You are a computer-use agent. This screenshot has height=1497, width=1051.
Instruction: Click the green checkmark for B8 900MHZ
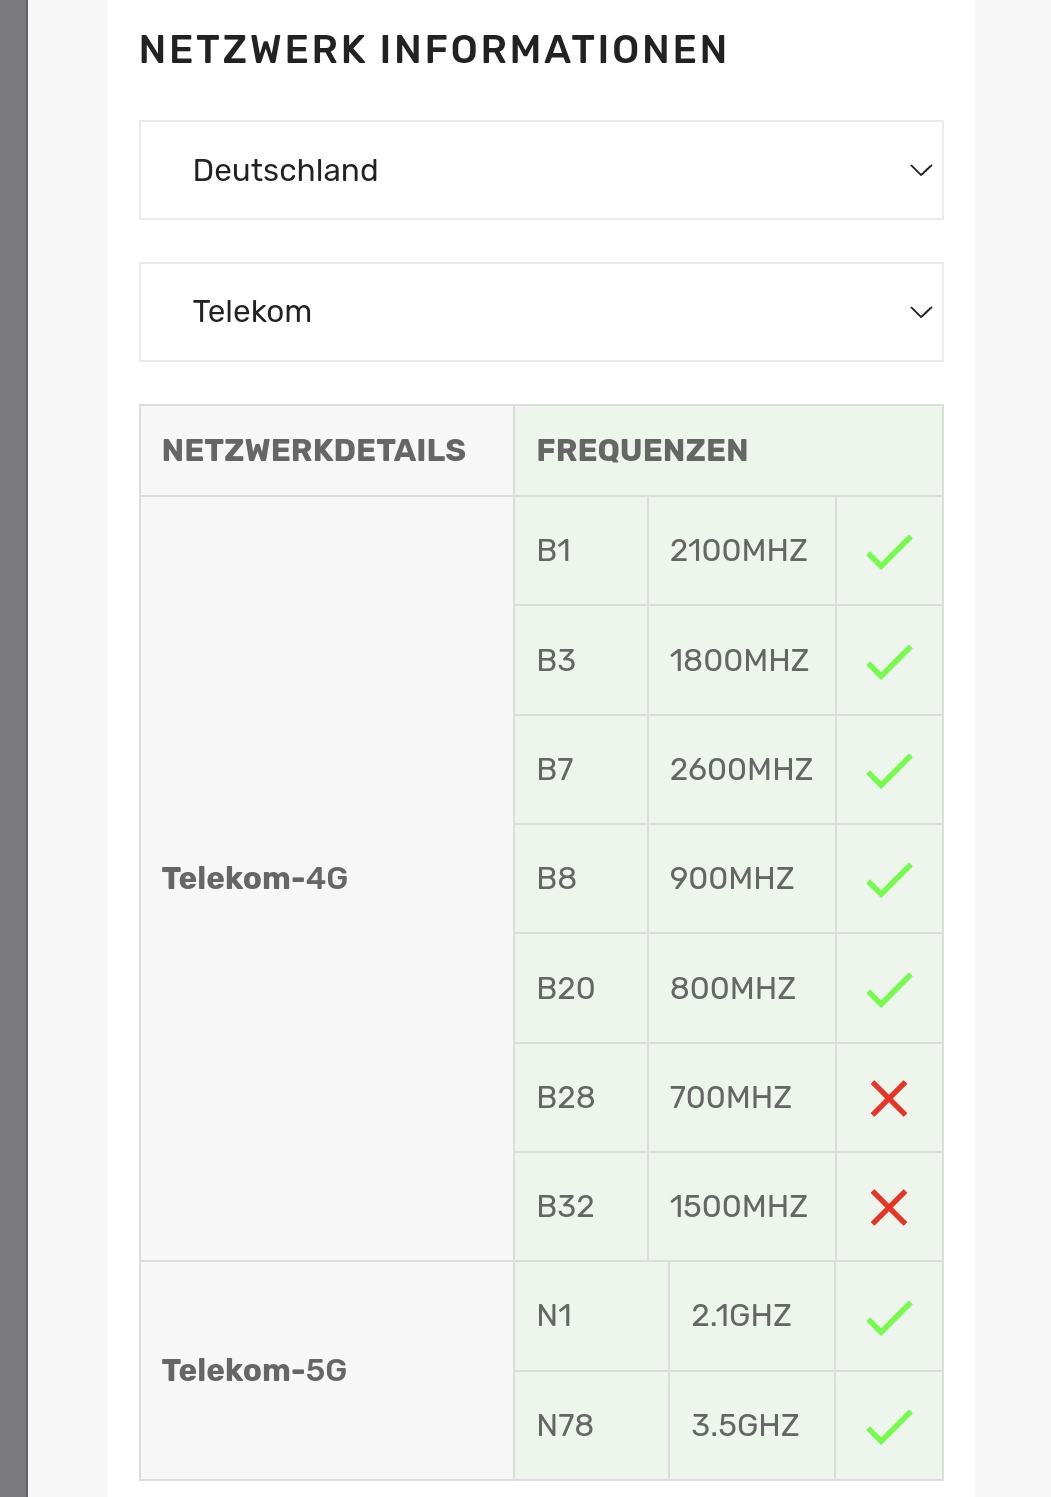click(x=889, y=879)
